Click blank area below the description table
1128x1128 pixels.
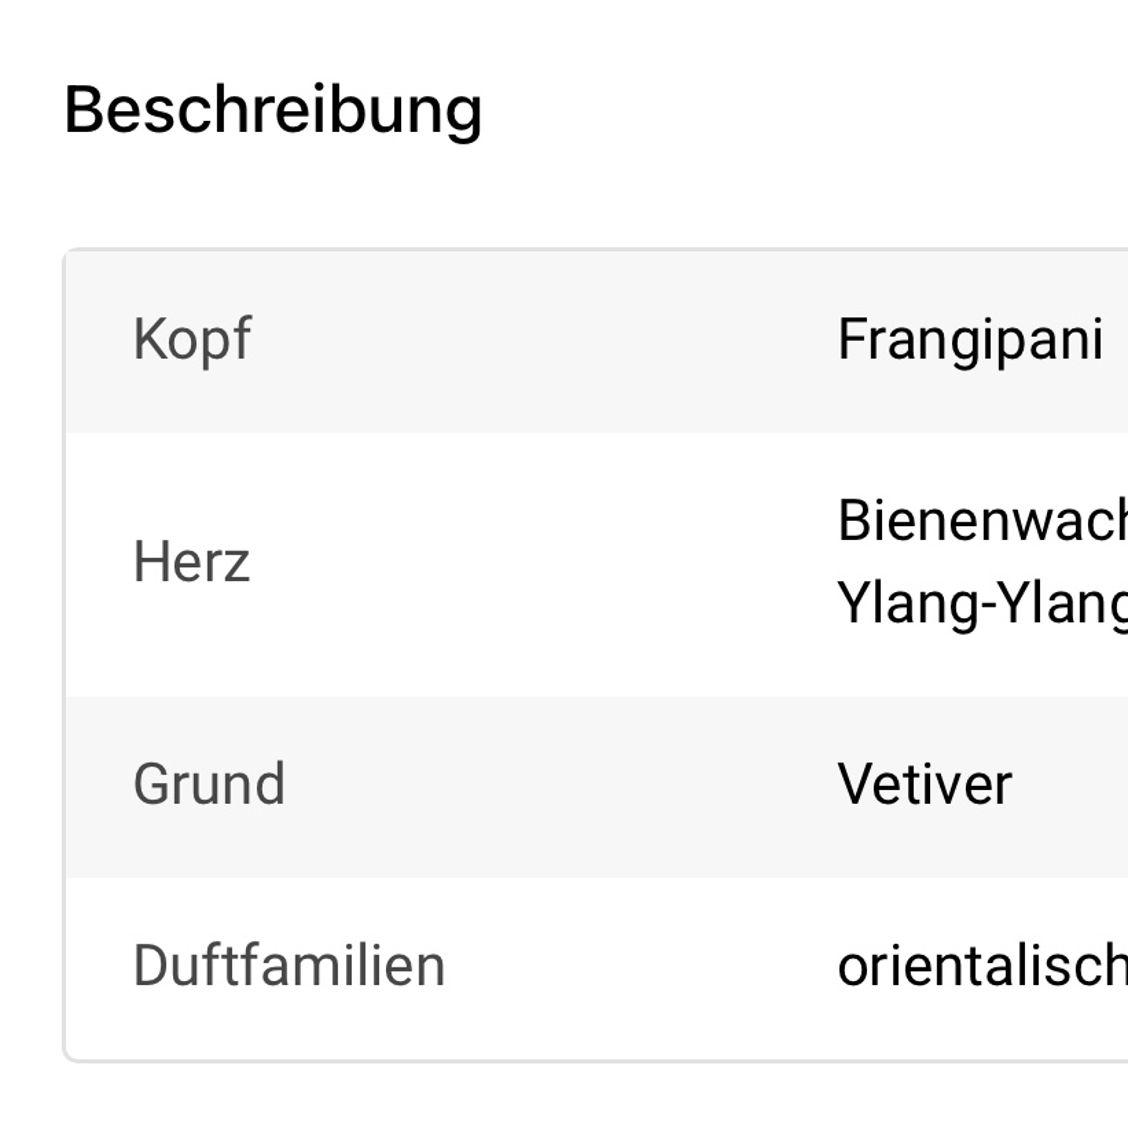tap(564, 1097)
